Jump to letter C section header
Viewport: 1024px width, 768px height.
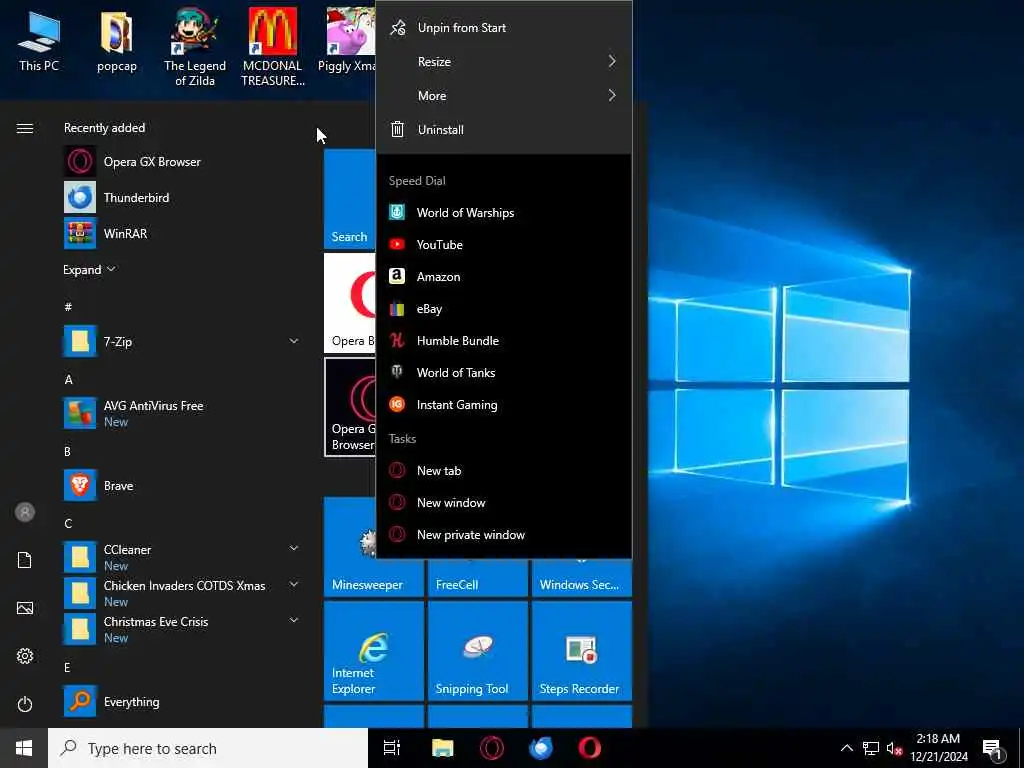pos(68,524)
